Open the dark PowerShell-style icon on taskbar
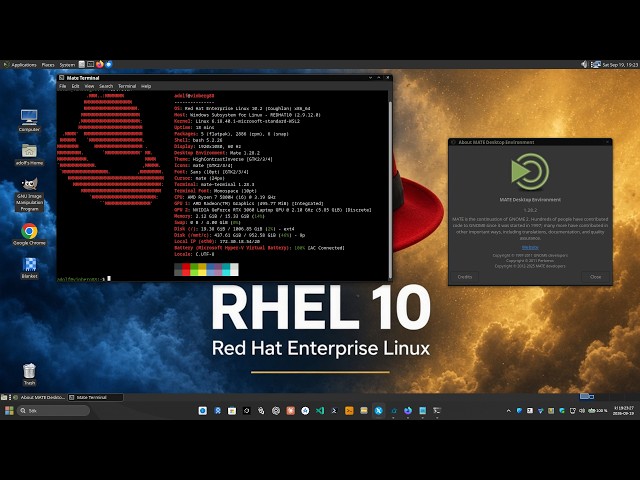 point(334,411)
